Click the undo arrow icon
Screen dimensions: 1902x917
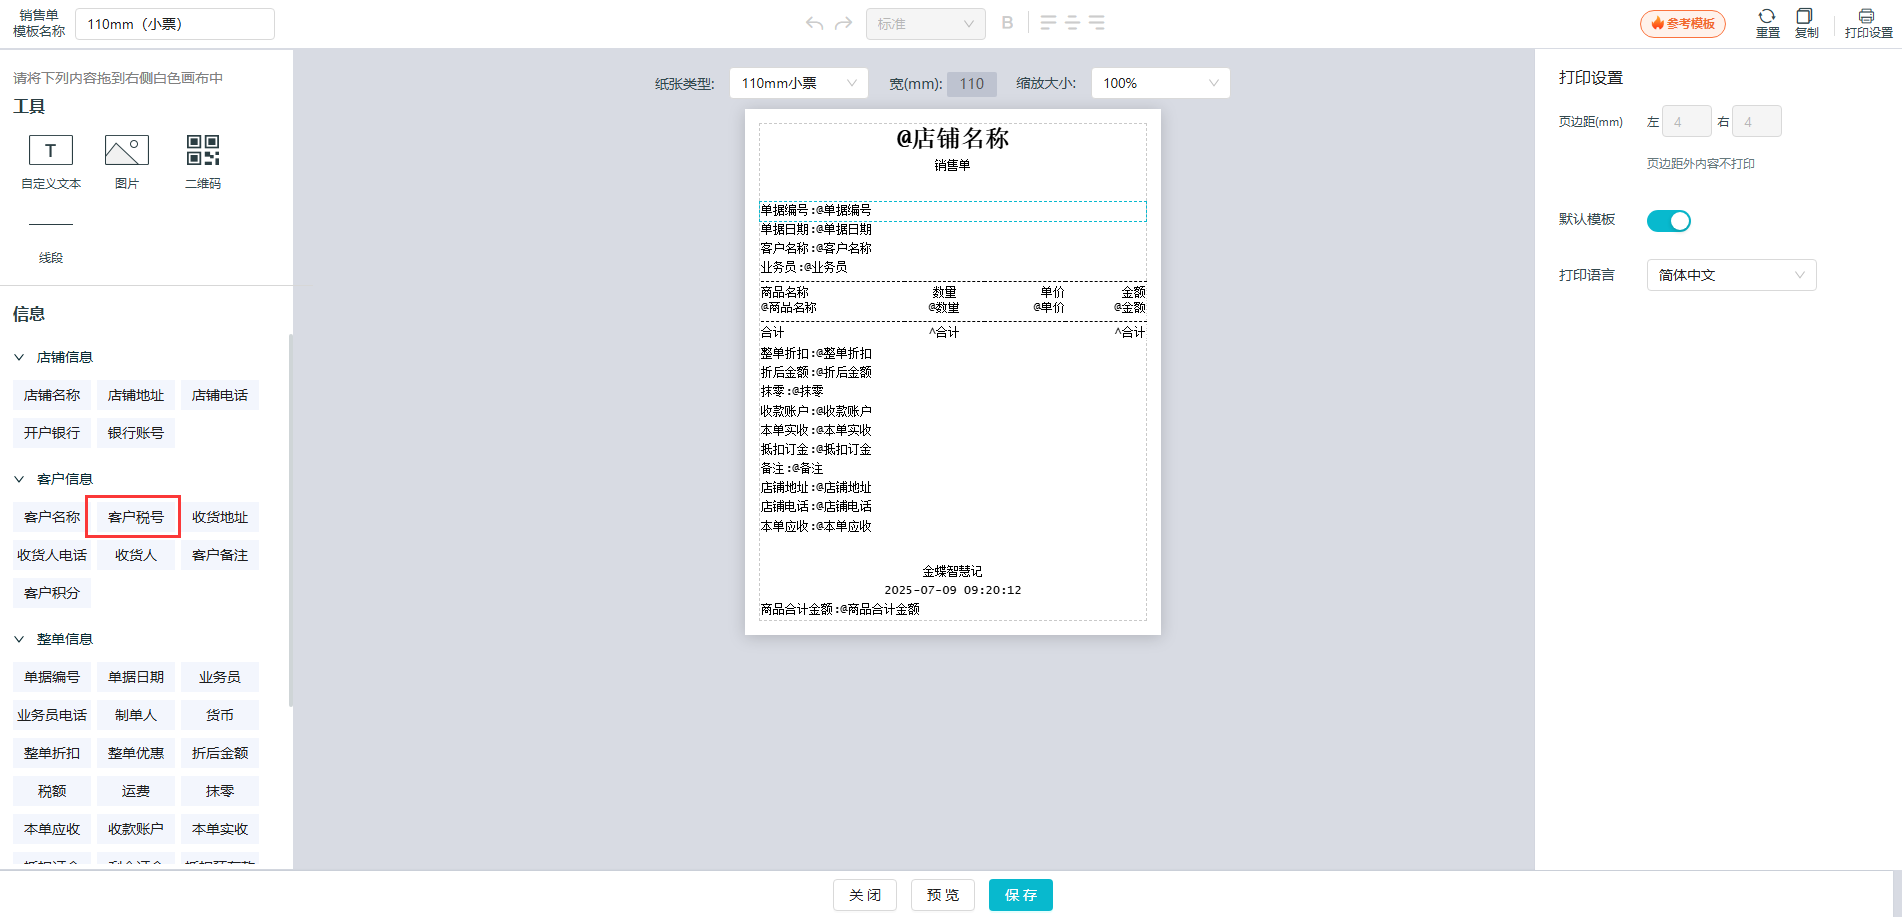pos(815,23)
